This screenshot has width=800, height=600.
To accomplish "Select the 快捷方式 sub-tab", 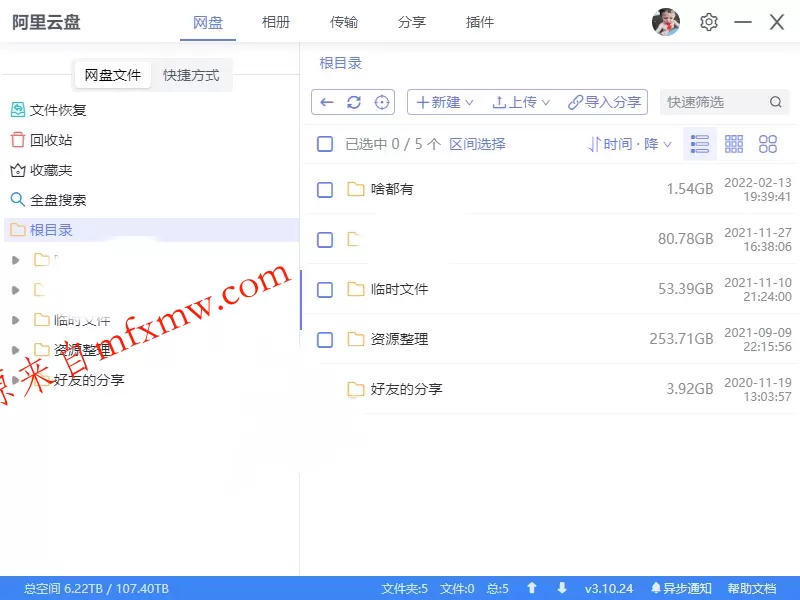I will pyautogui.click(x=191, y=76).
